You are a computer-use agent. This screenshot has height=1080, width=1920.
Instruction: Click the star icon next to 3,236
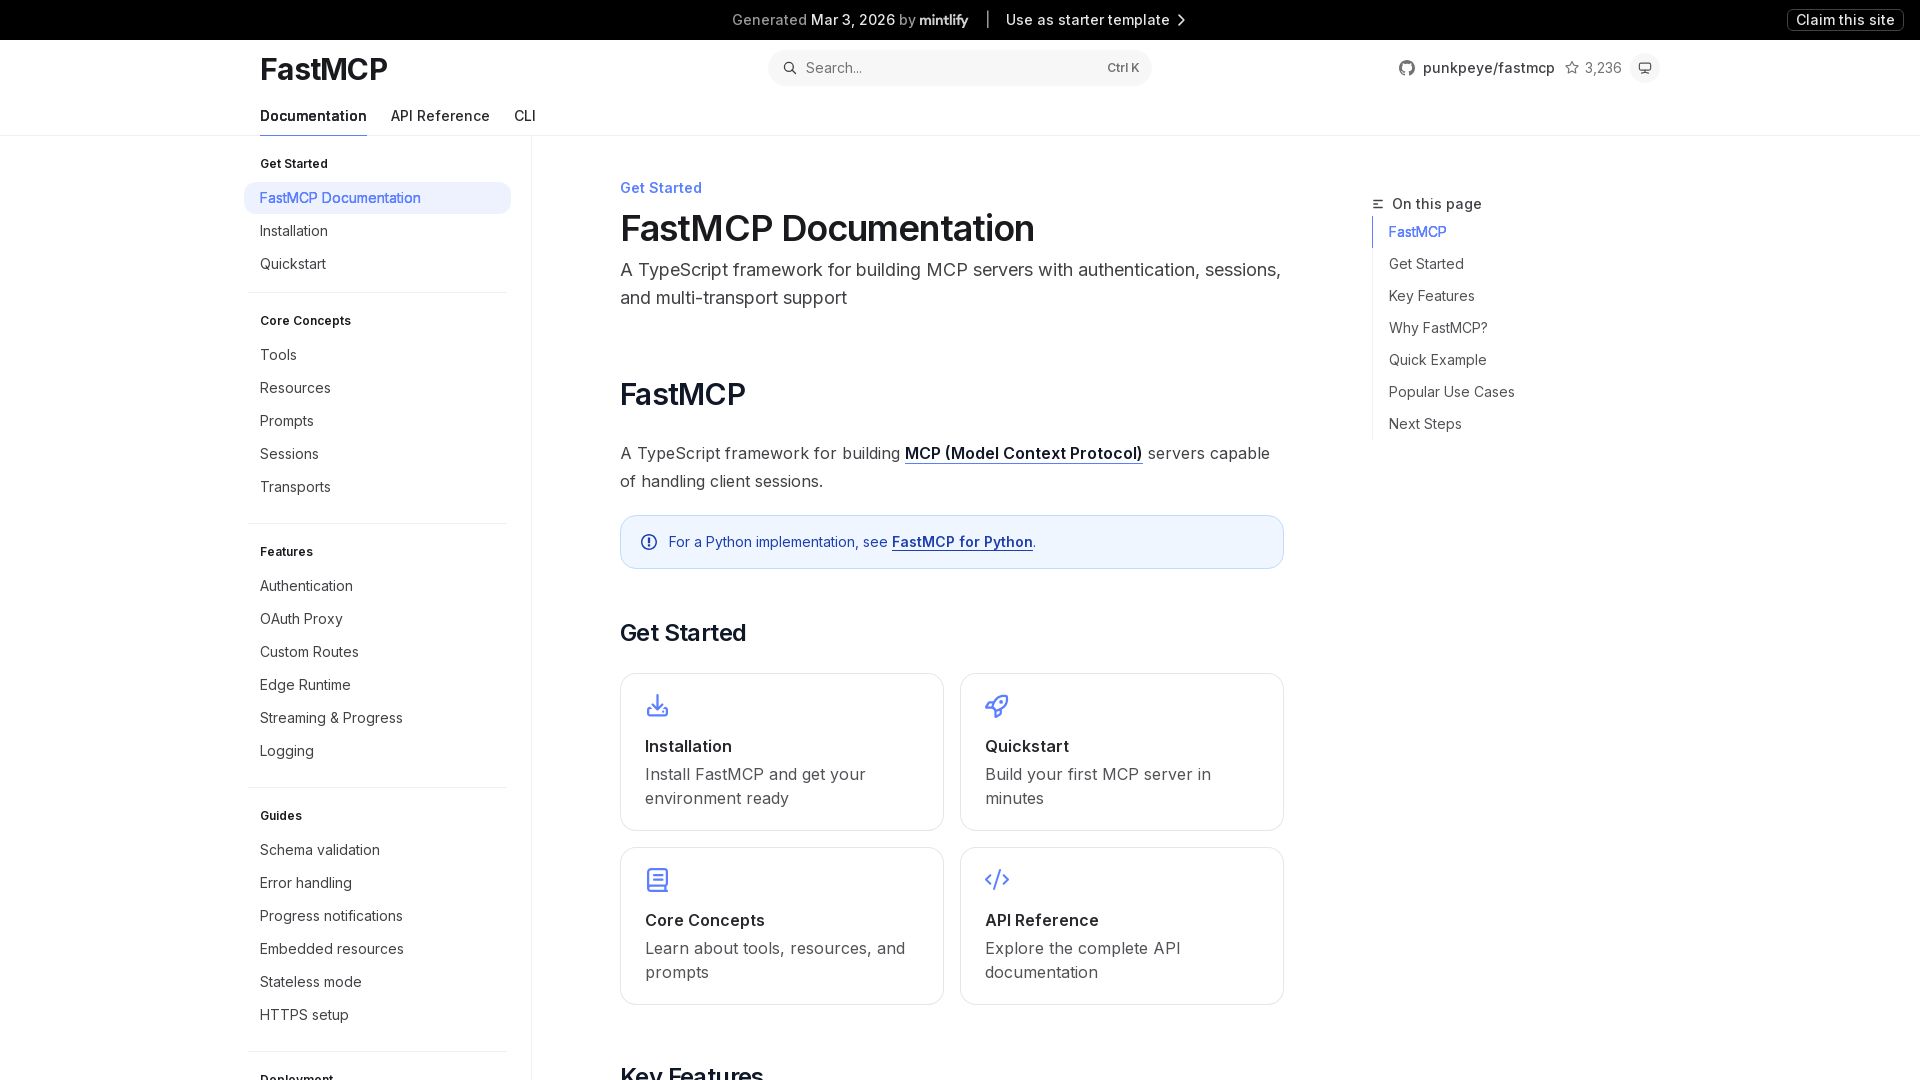point(1572,68)
